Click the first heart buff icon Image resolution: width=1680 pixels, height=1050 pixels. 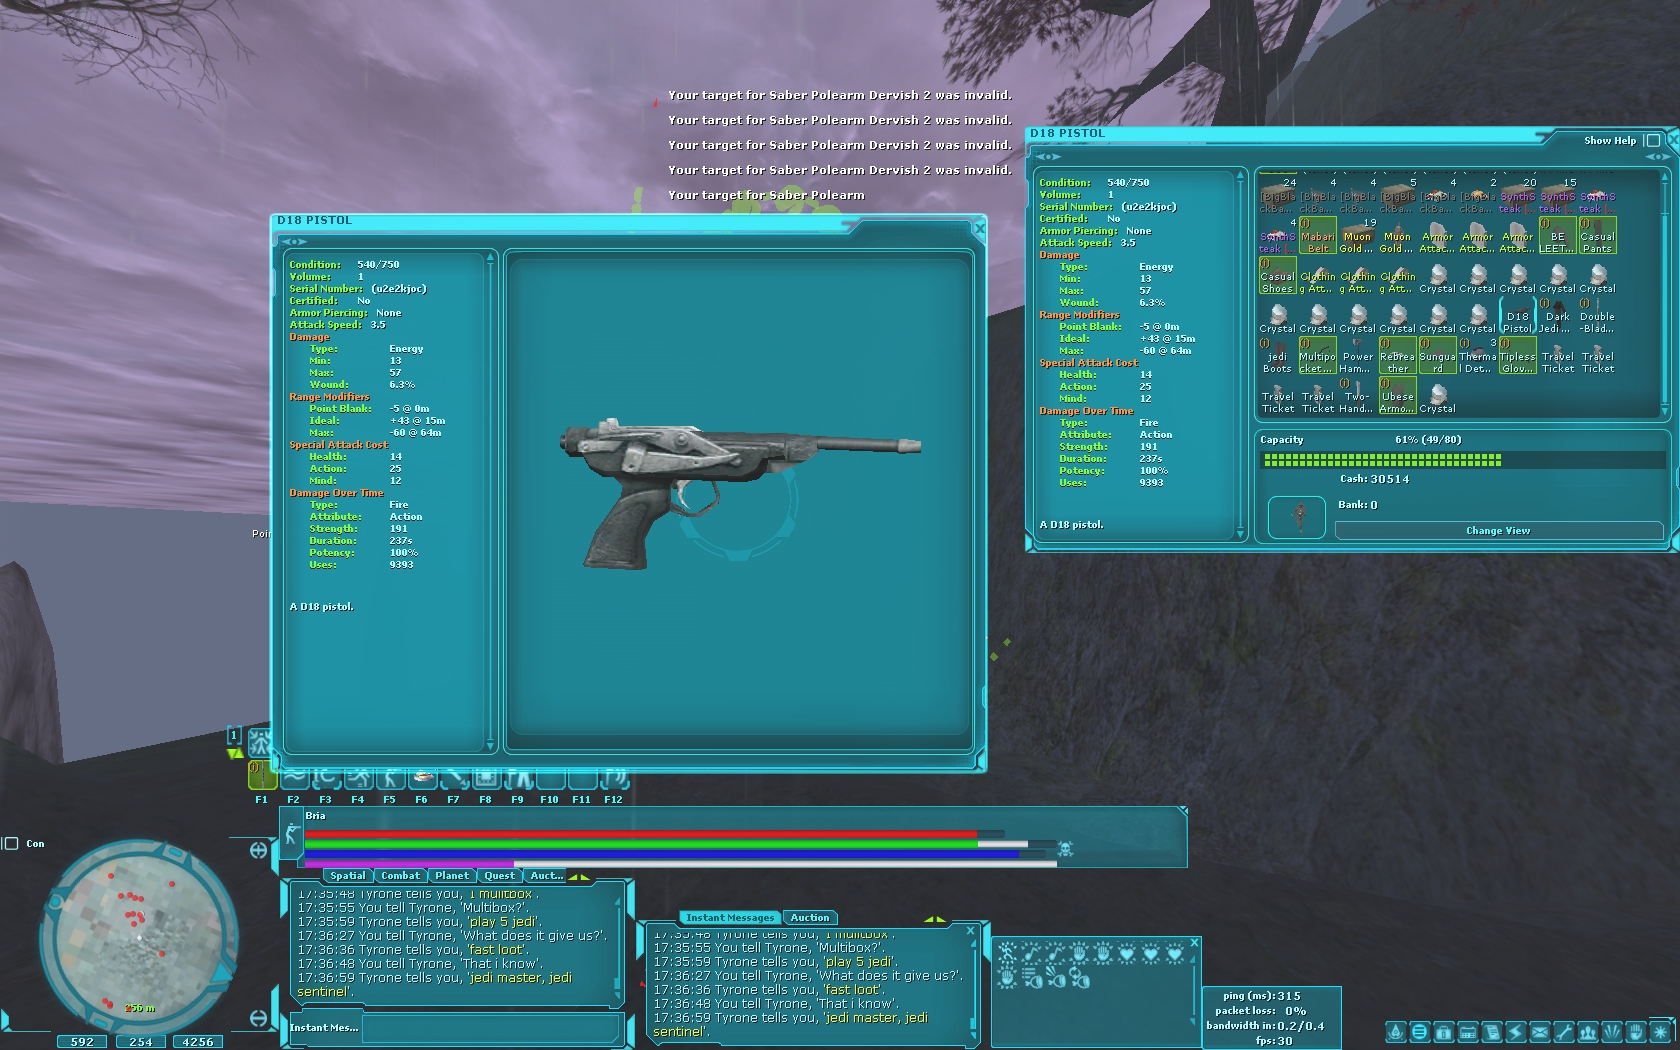1127,954
